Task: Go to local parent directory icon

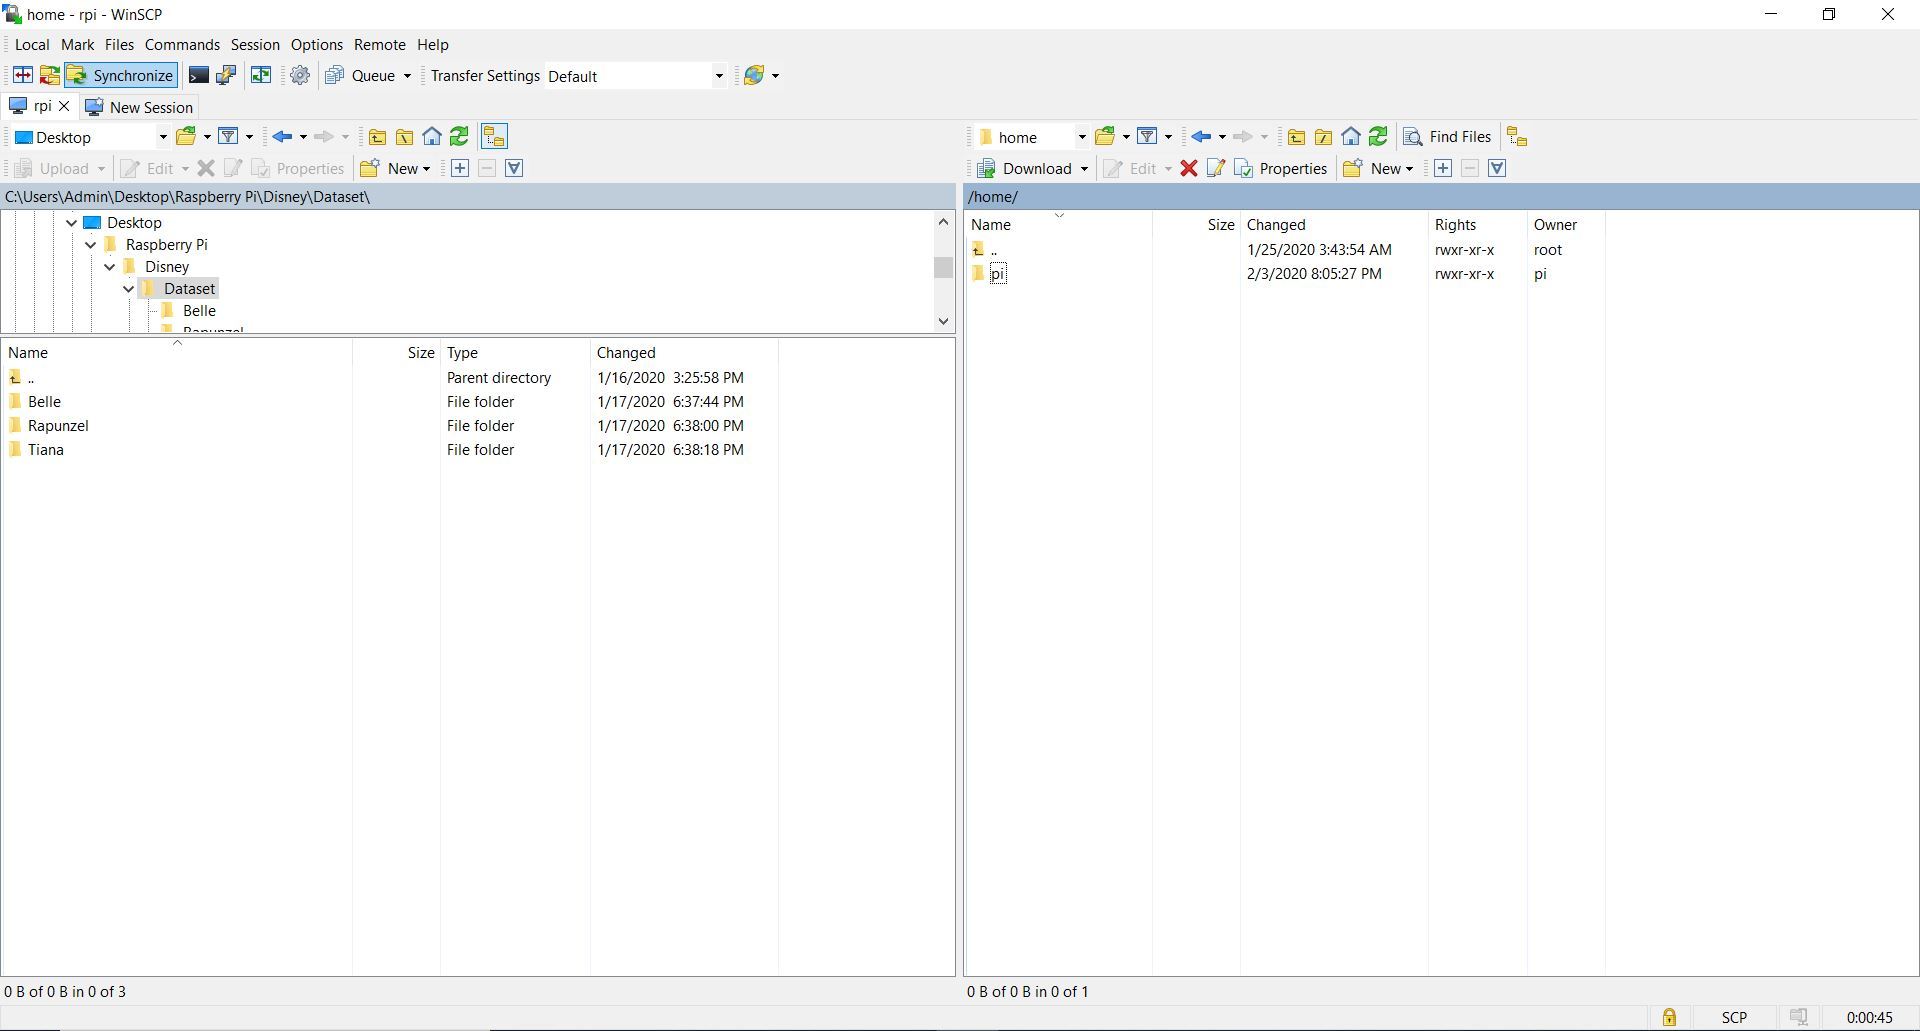Action: pos(377,137)
